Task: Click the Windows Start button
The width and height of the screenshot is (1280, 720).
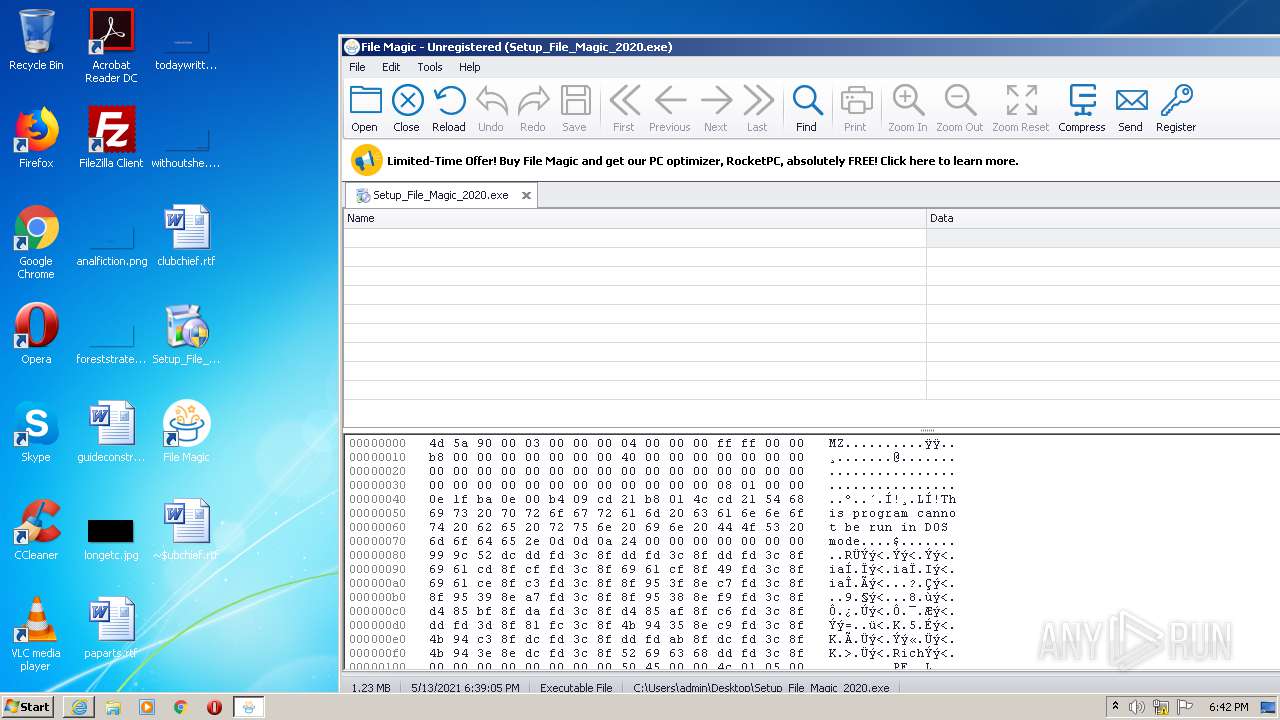Action: pyautogui.click(x=28, y=707)
